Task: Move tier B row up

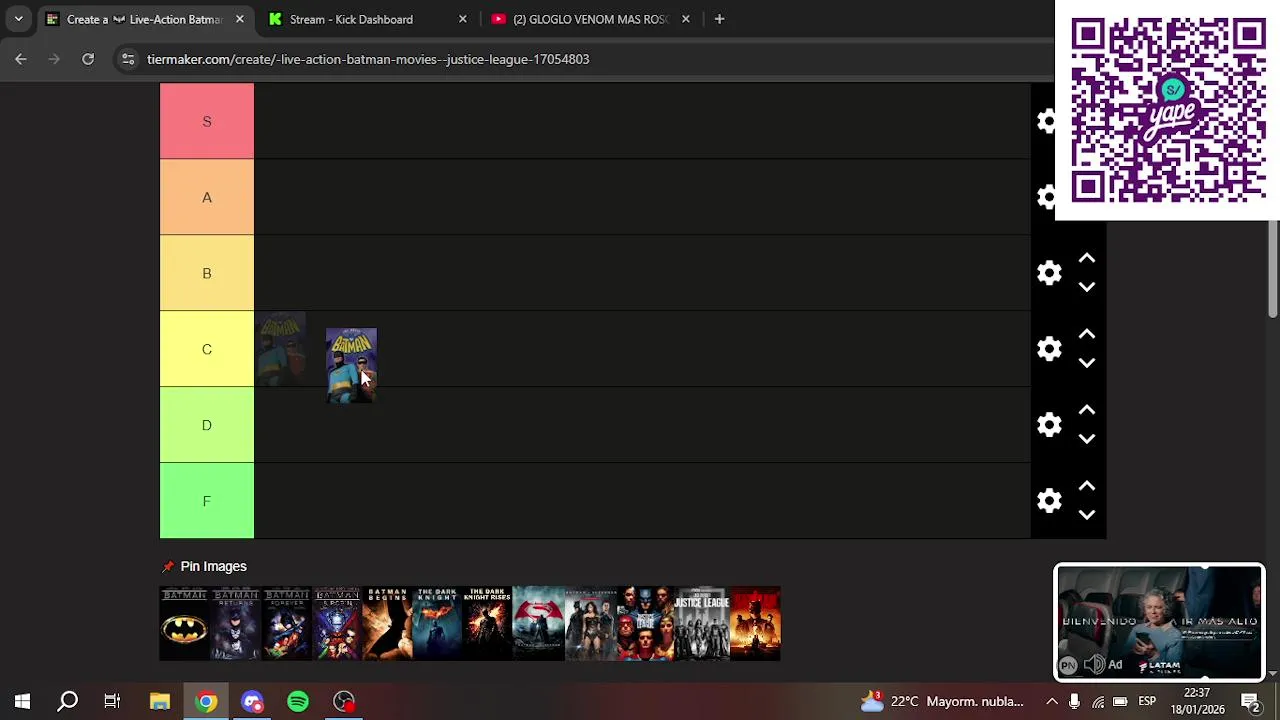Action: [x=1087, y=259]
